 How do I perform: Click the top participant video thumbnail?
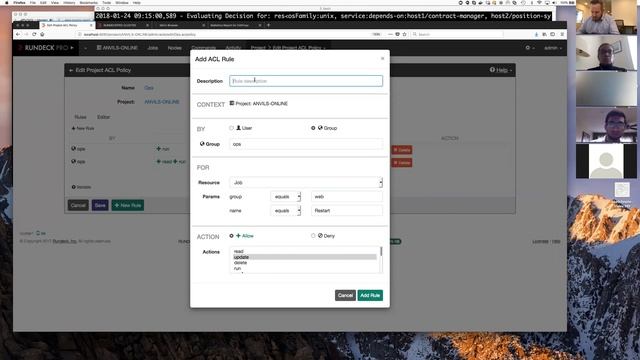pyautogui.click(x=606, y=17)
